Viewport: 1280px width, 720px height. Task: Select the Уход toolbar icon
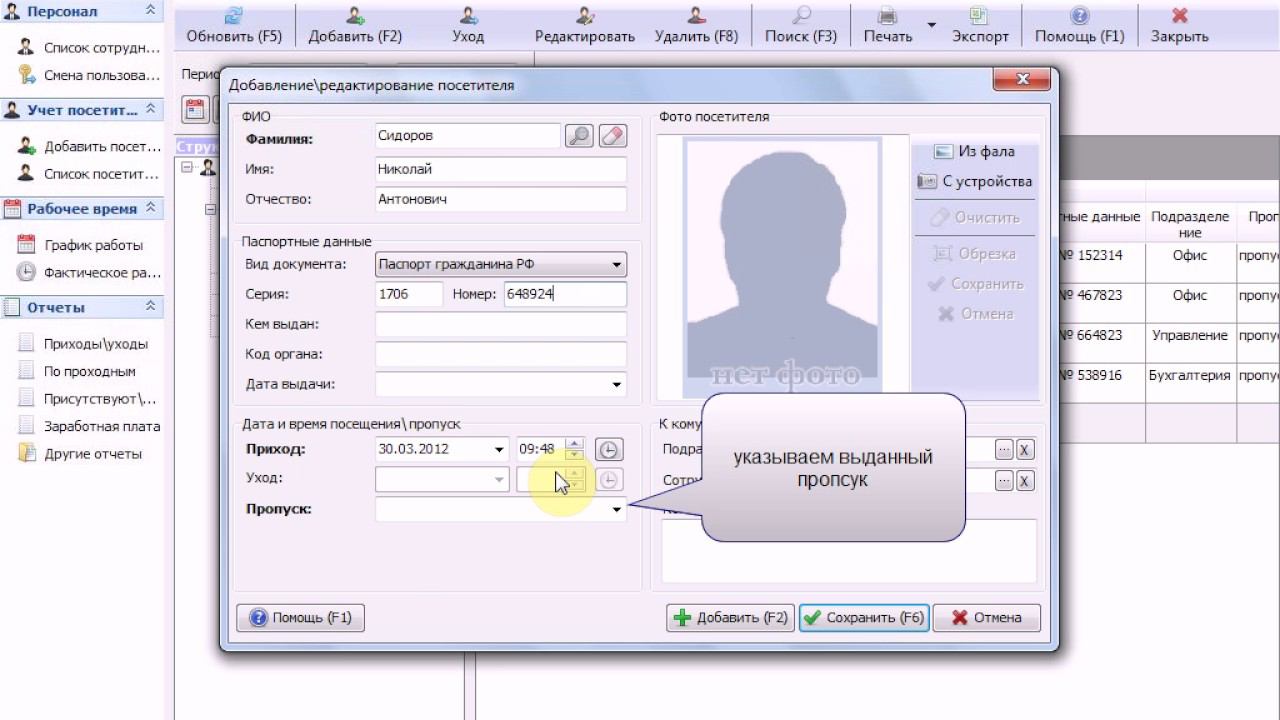click(467, 15)
